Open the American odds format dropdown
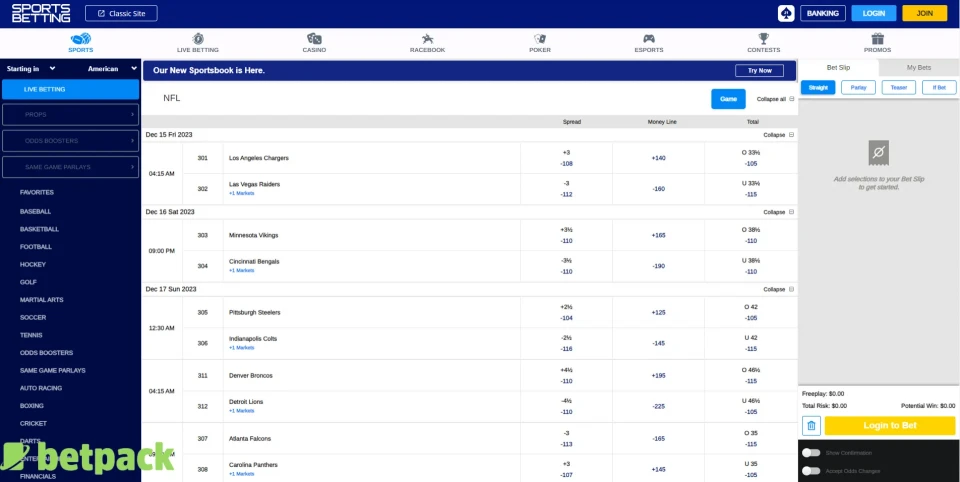The image size is (960, 482). (111, 69)
